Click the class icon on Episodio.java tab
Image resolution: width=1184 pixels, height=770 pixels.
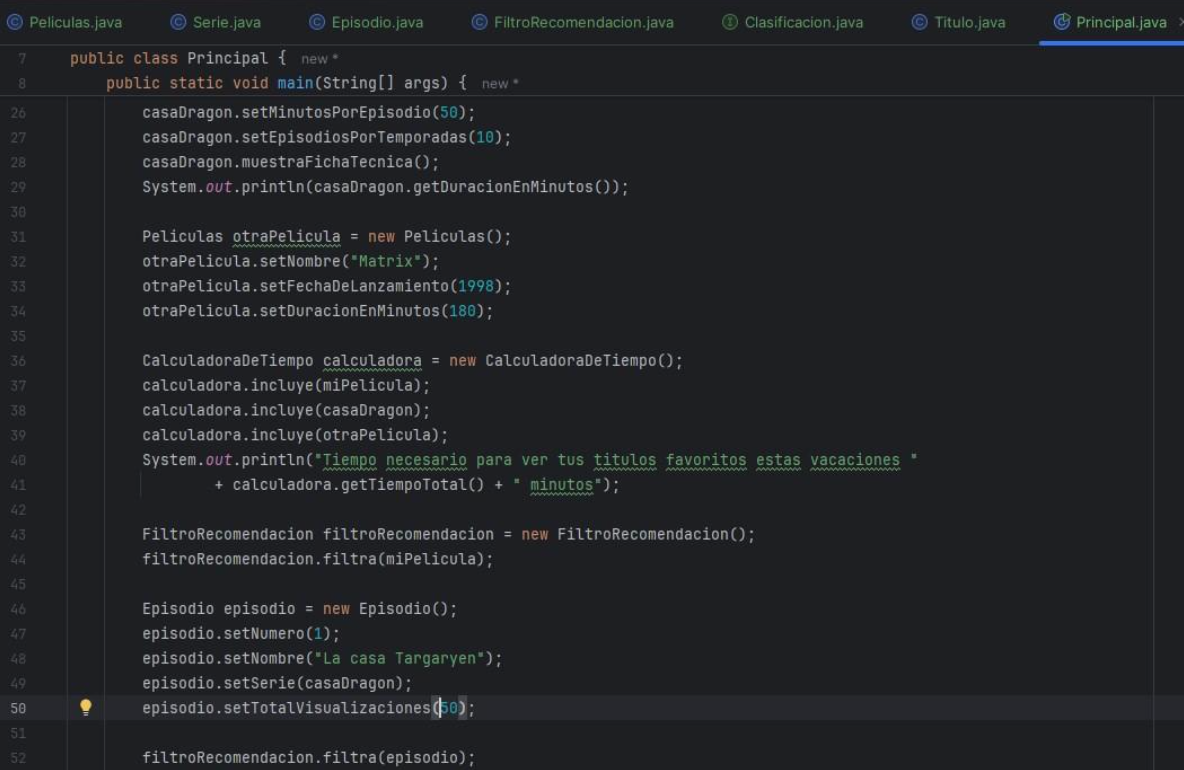point(317,23)
